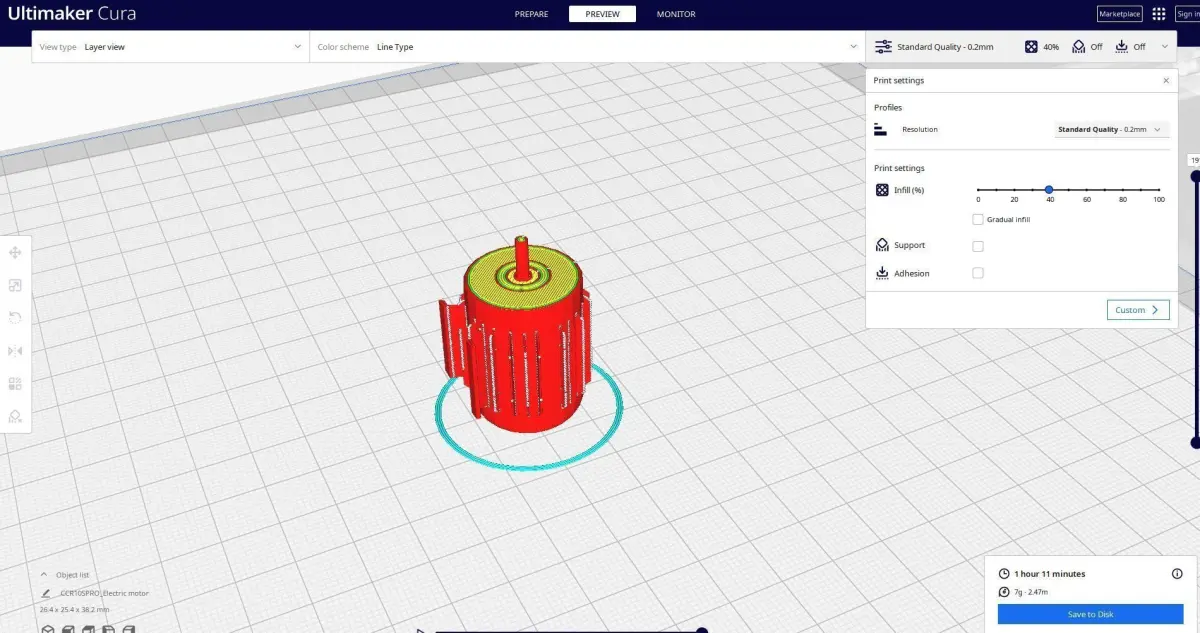The width and height of the screenshot is (1200, 633).
Task: Click the Infill percentage slider handle
Action: tap(1049, 189)
